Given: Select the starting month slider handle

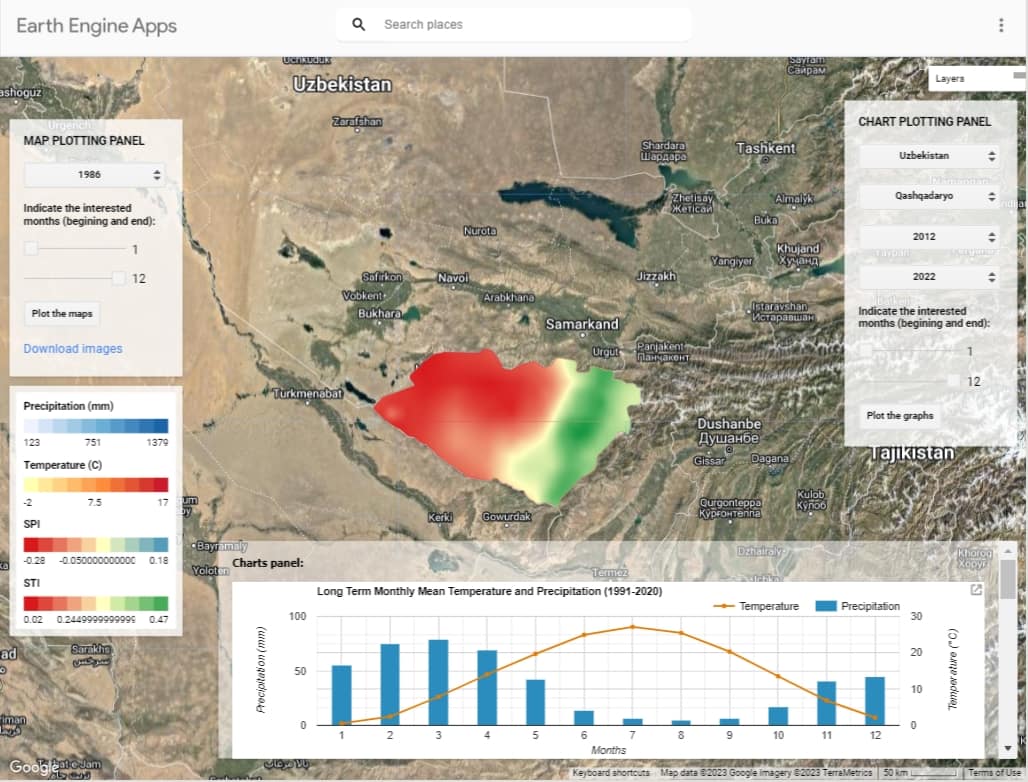Looking at the screenshot, I should click(x=30, y=248).
